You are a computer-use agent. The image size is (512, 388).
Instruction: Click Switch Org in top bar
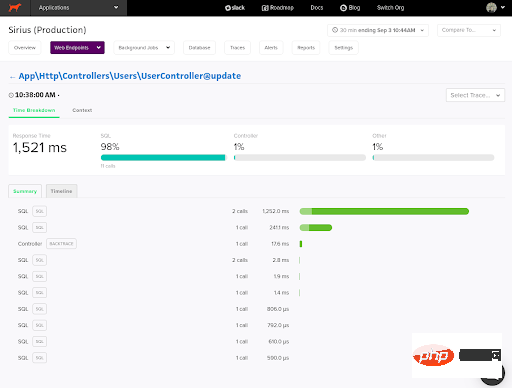(390, 8)
